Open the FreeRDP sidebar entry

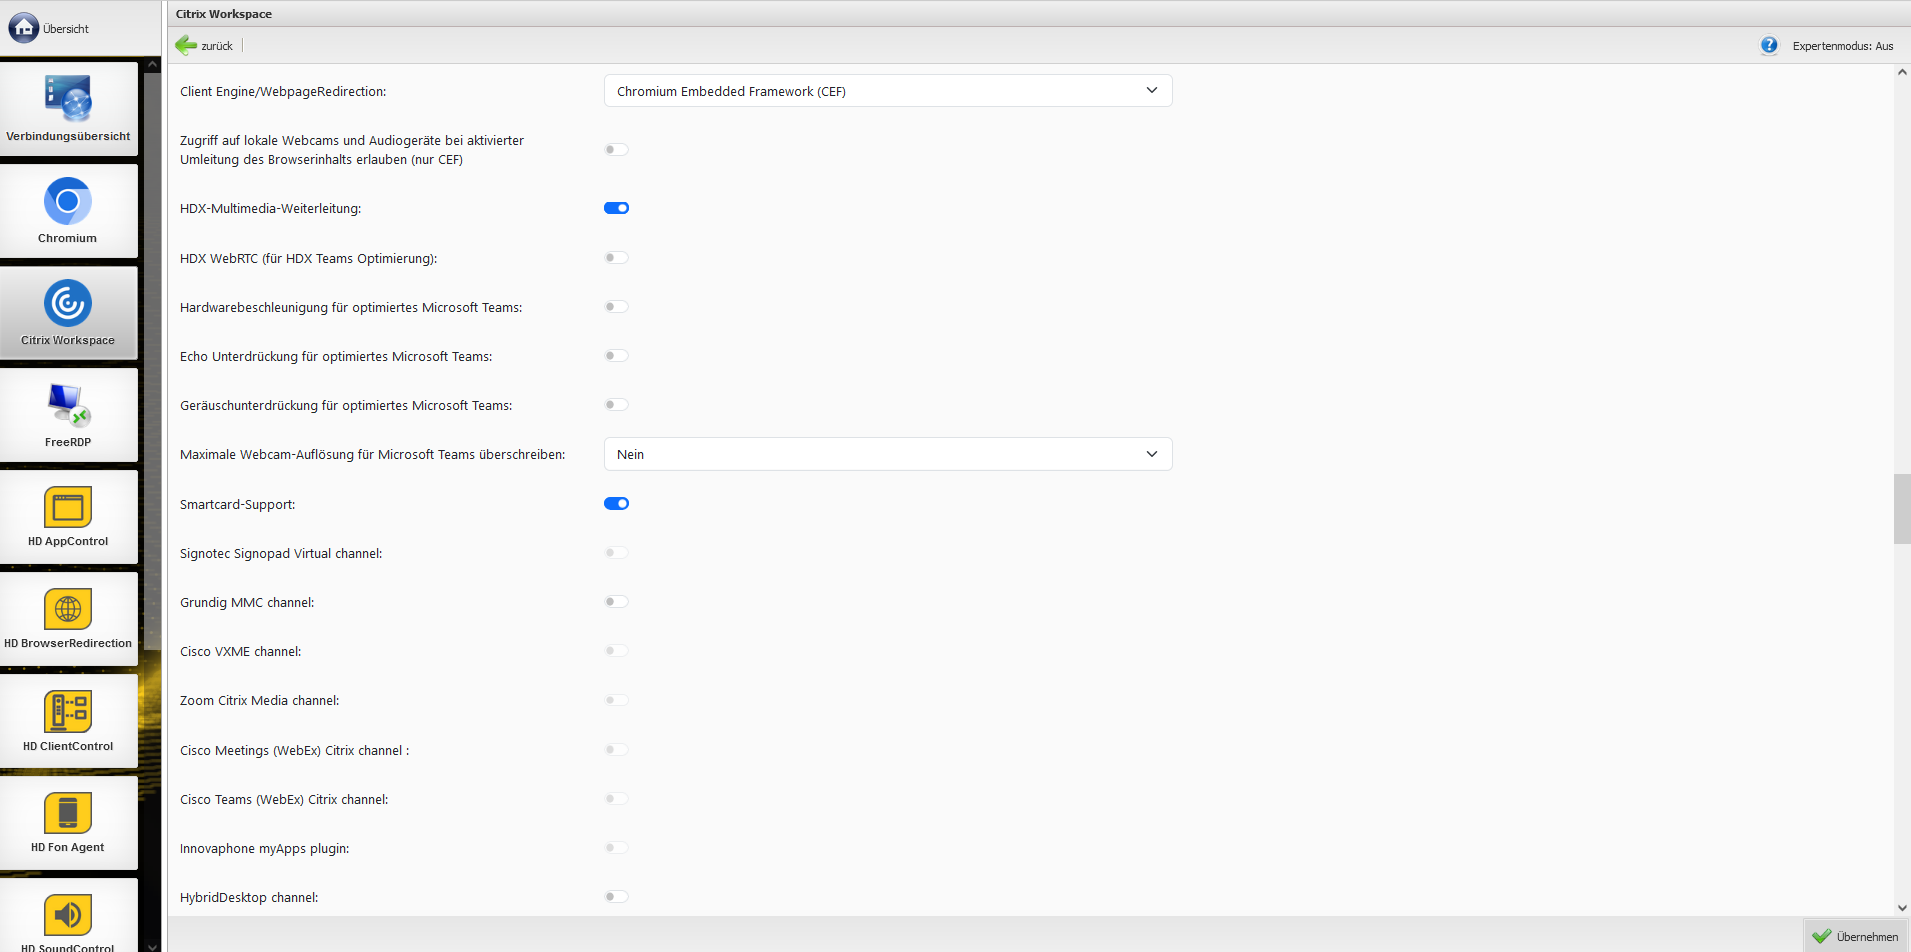pyautogui.click(x=68, y=415)
